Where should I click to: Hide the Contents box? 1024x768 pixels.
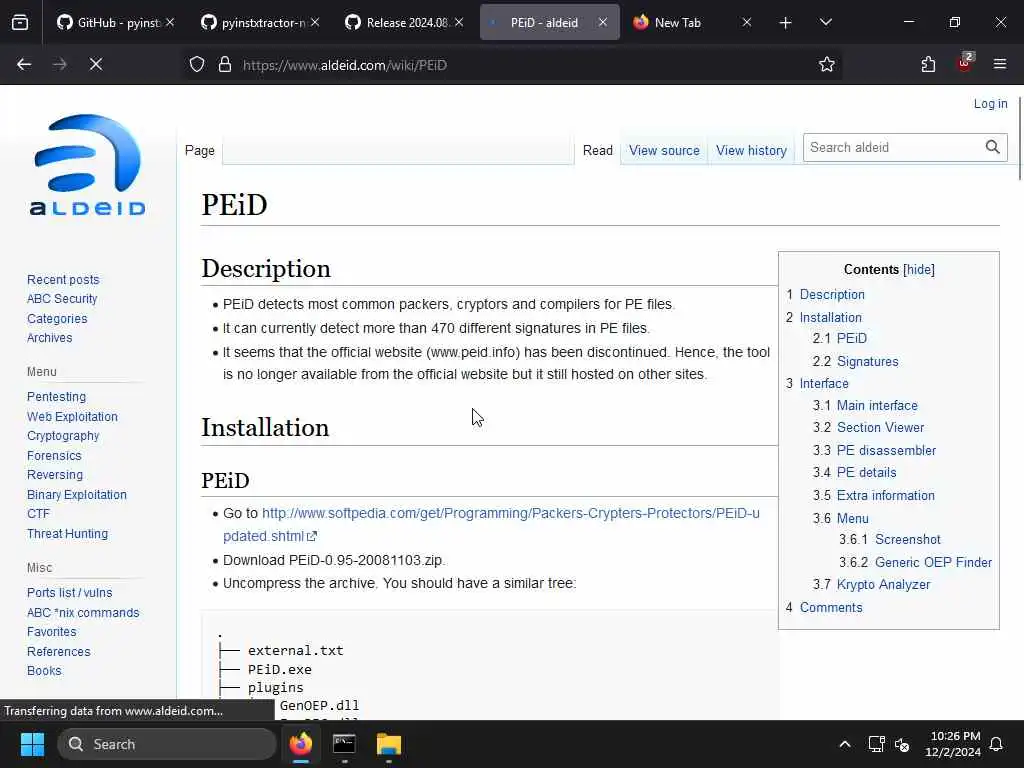(919, 270)
